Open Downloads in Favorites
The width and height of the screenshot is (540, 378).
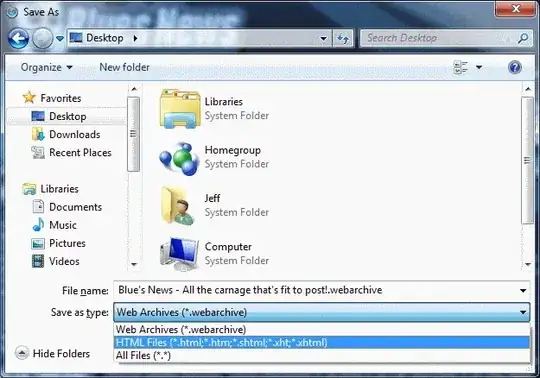75,134
